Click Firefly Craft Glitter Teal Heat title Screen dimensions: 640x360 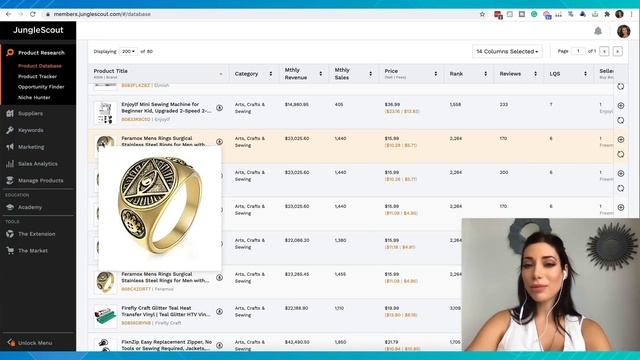tap(166, 311)
